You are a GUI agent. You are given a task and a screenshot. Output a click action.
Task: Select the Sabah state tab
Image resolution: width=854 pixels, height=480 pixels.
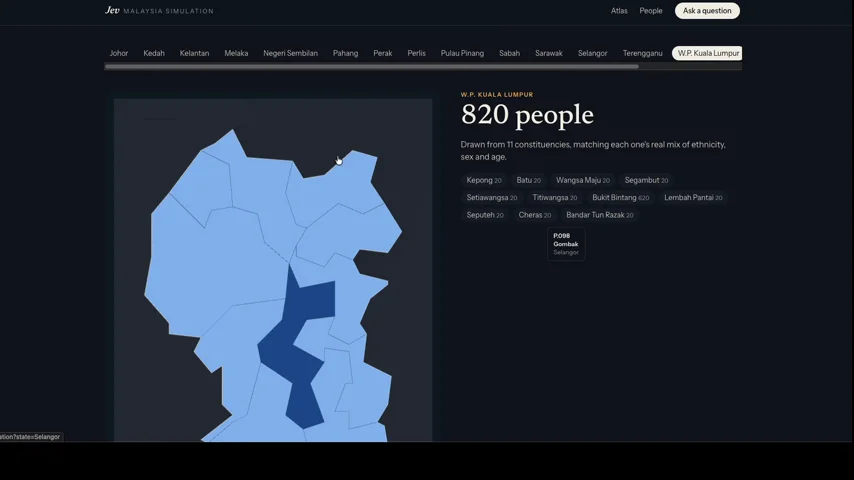click(x=509, y=53)
